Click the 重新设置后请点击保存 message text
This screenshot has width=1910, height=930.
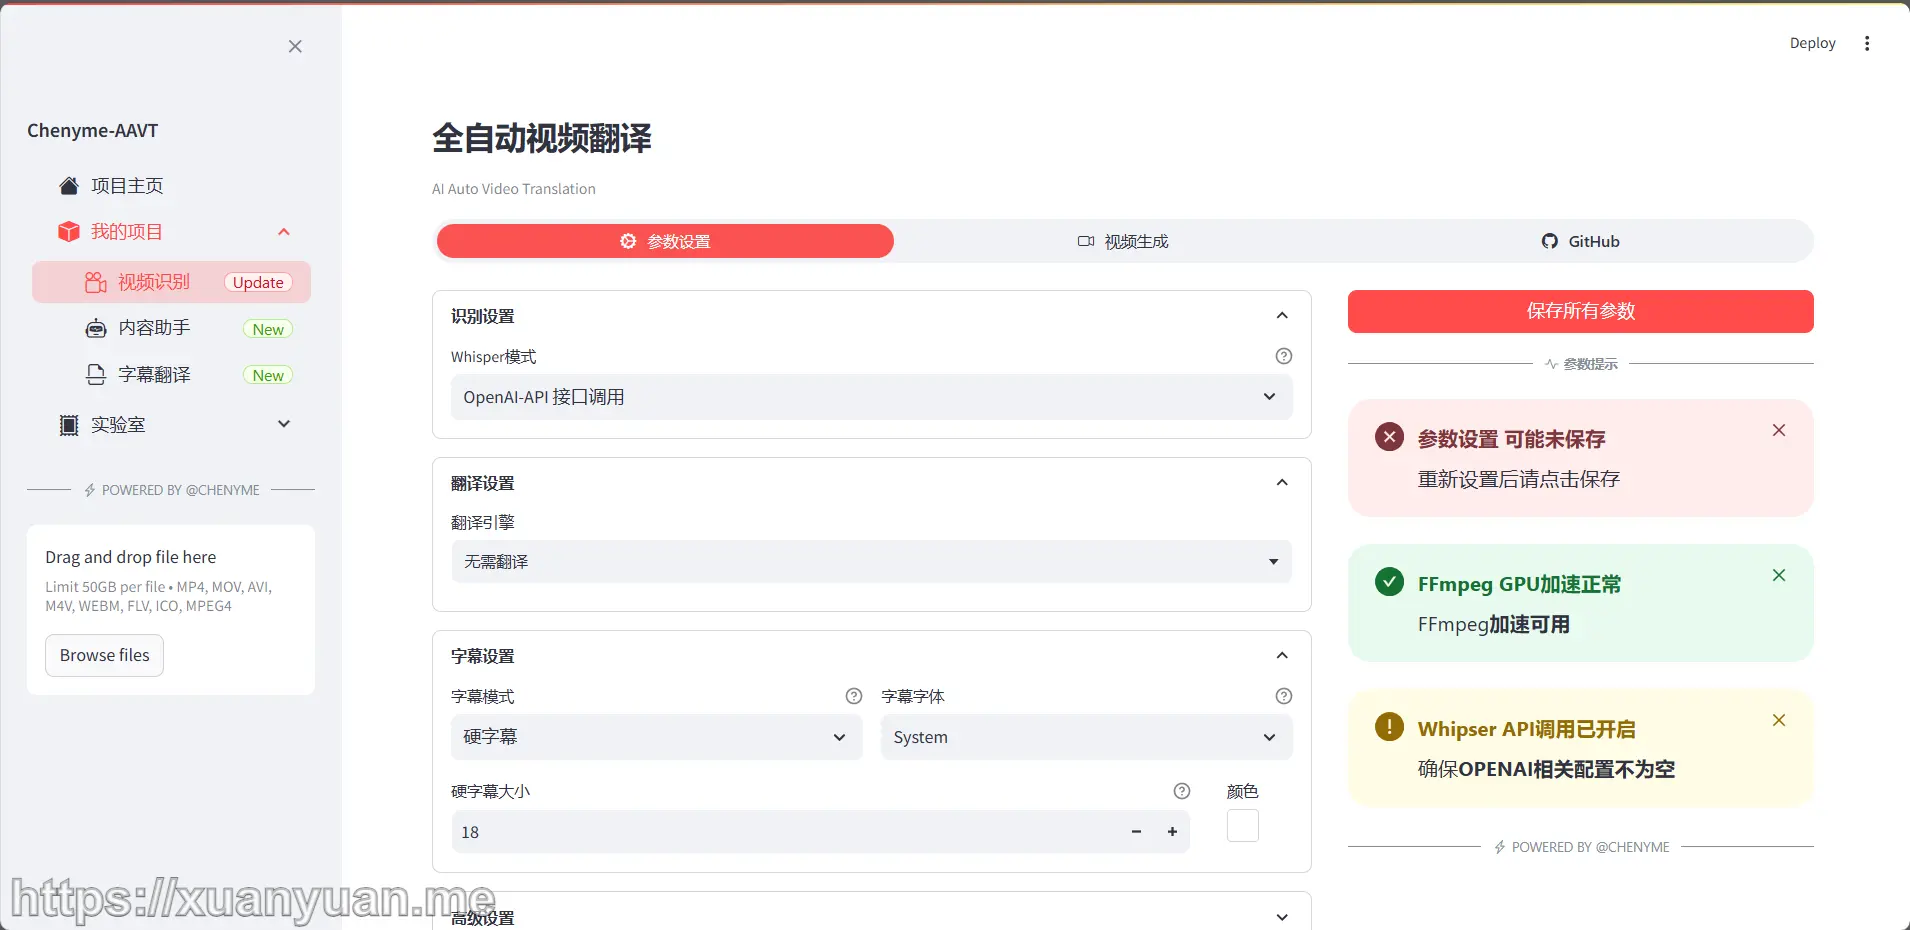(x=1519, y=479)
